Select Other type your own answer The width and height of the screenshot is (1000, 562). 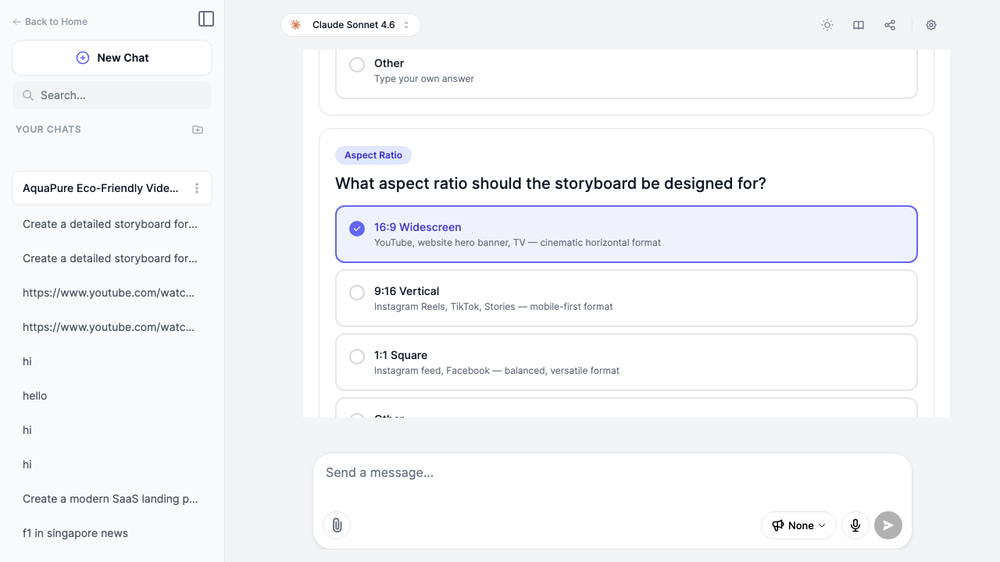click(x=357, y=65)
